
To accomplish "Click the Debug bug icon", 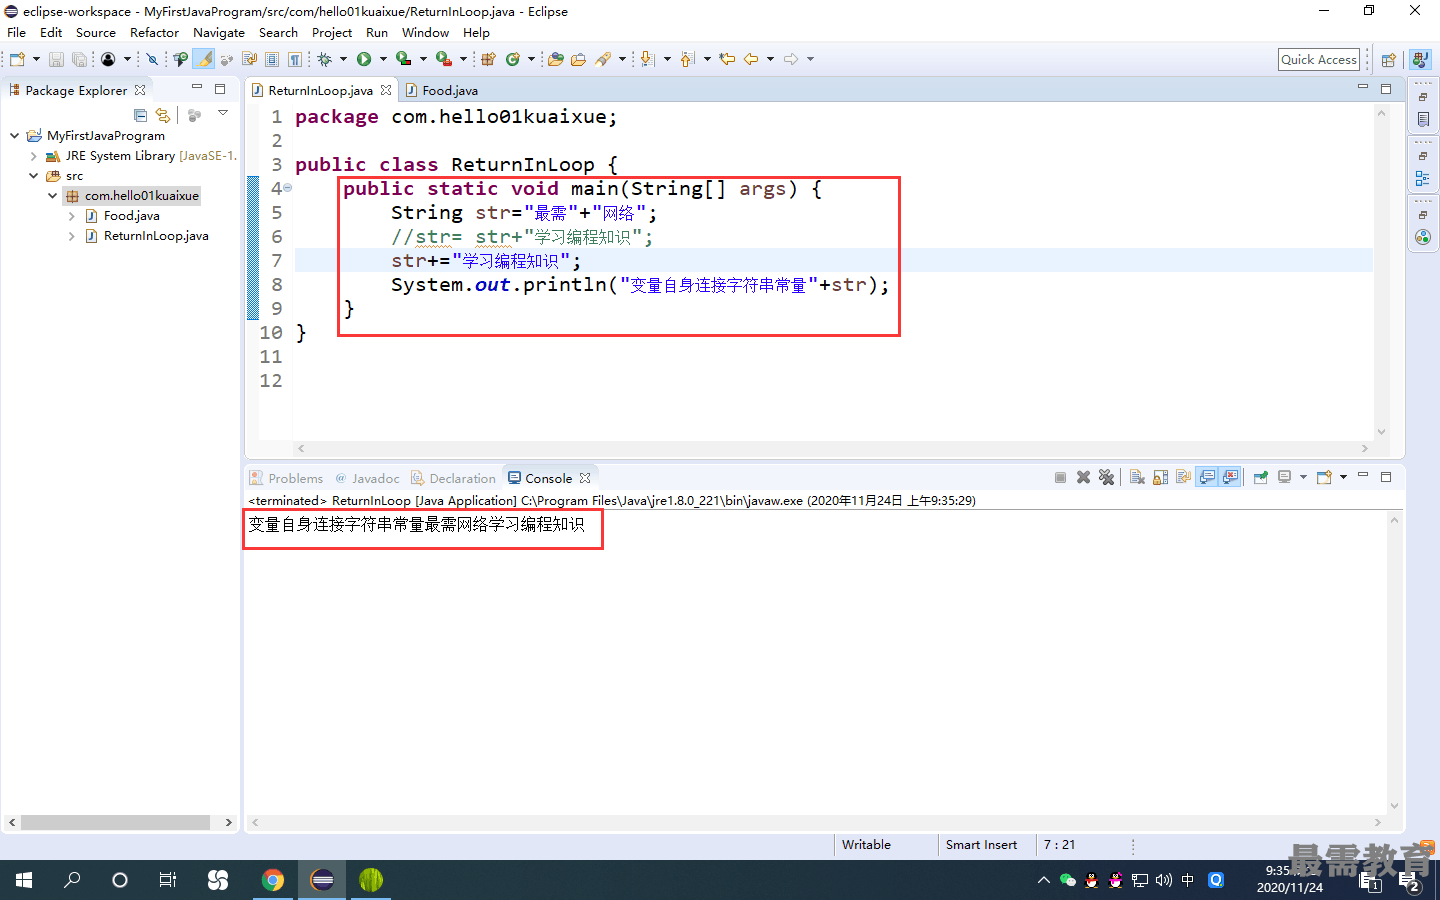I will [325, 59].
